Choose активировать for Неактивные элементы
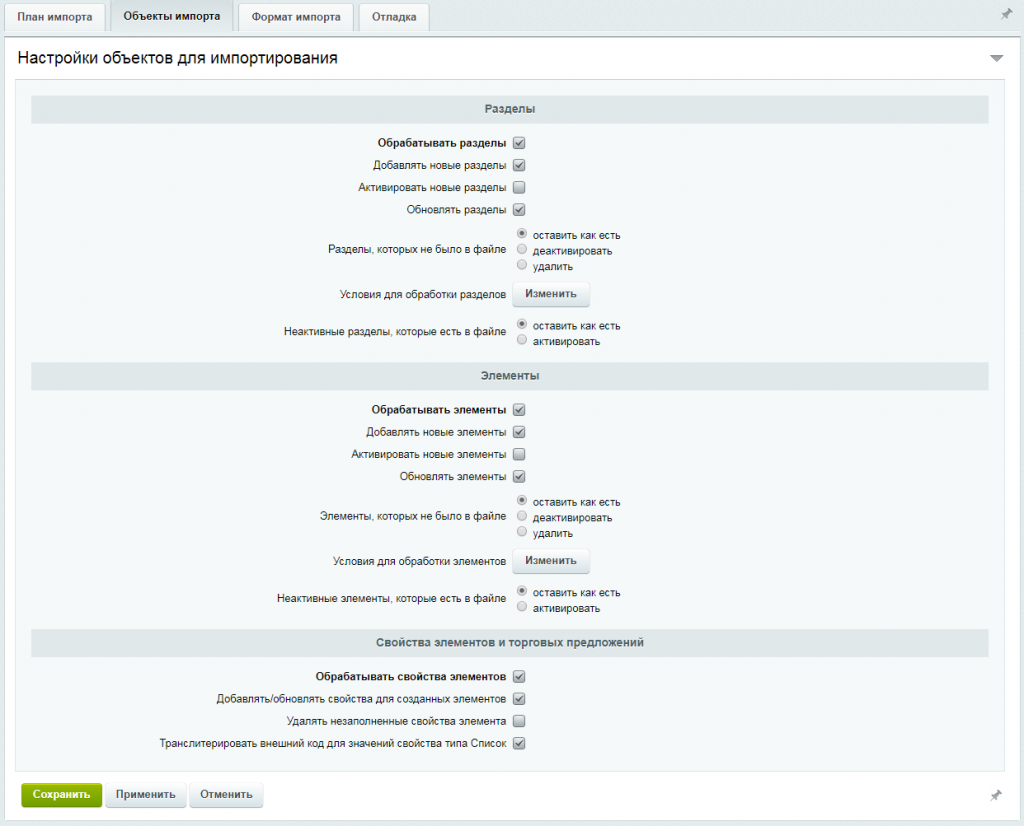Screen dimensions: 1024x826 coord(522,607)
